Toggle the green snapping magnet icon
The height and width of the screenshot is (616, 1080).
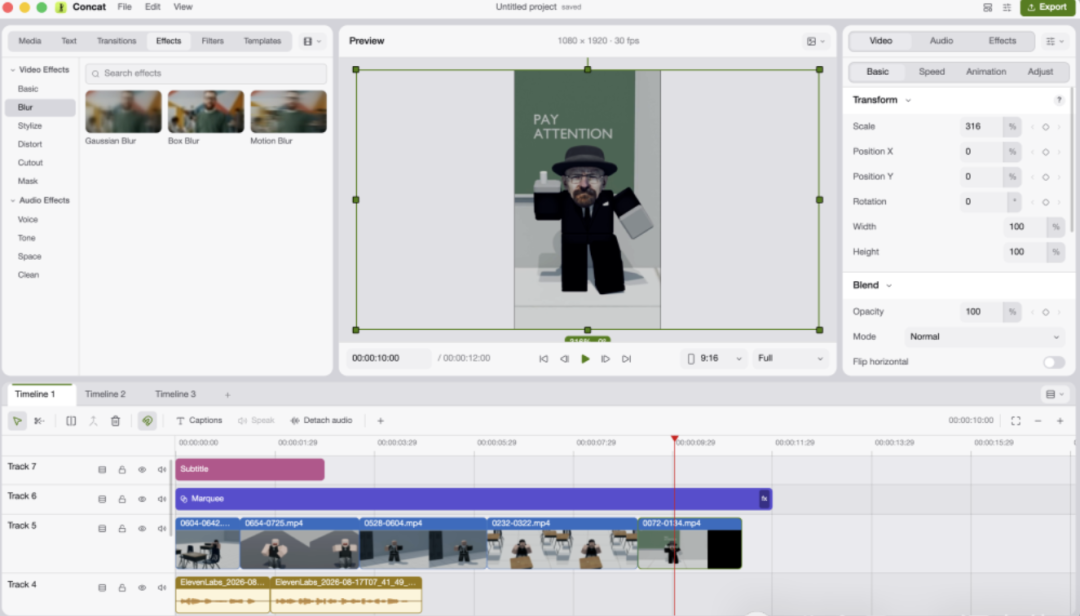click(147, 420)
